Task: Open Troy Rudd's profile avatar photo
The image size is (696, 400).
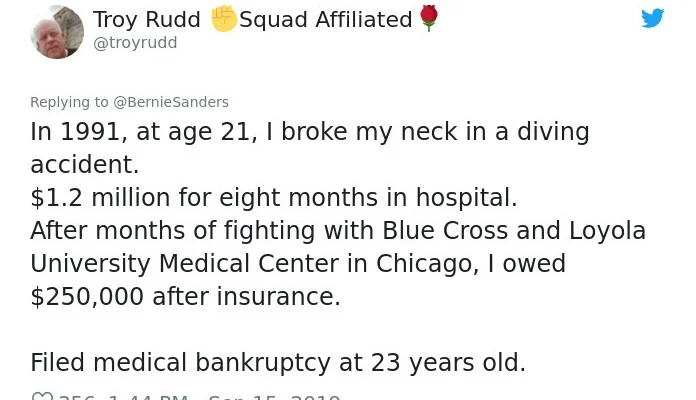Action: pyautogui.click(x=57, y=32)
